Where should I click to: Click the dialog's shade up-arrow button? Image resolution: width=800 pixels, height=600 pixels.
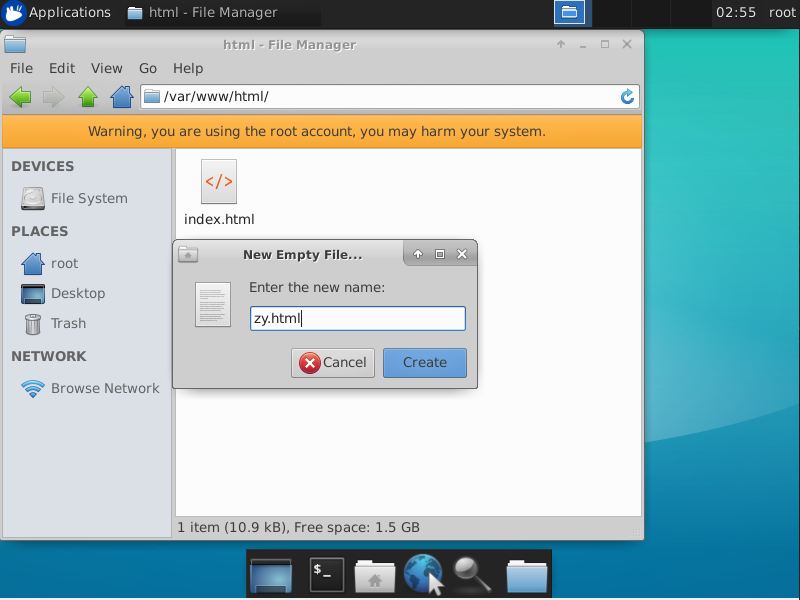click(x=418, y=254)
